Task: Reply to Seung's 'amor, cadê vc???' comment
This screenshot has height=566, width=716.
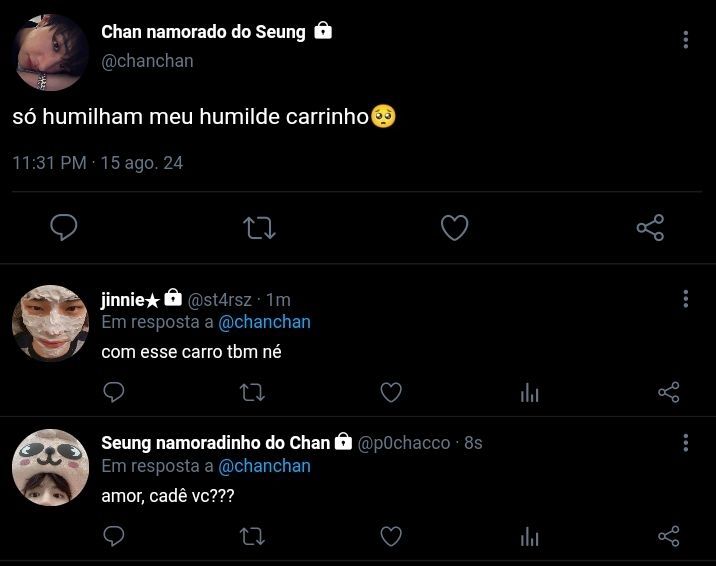Action: coord(114,536)
